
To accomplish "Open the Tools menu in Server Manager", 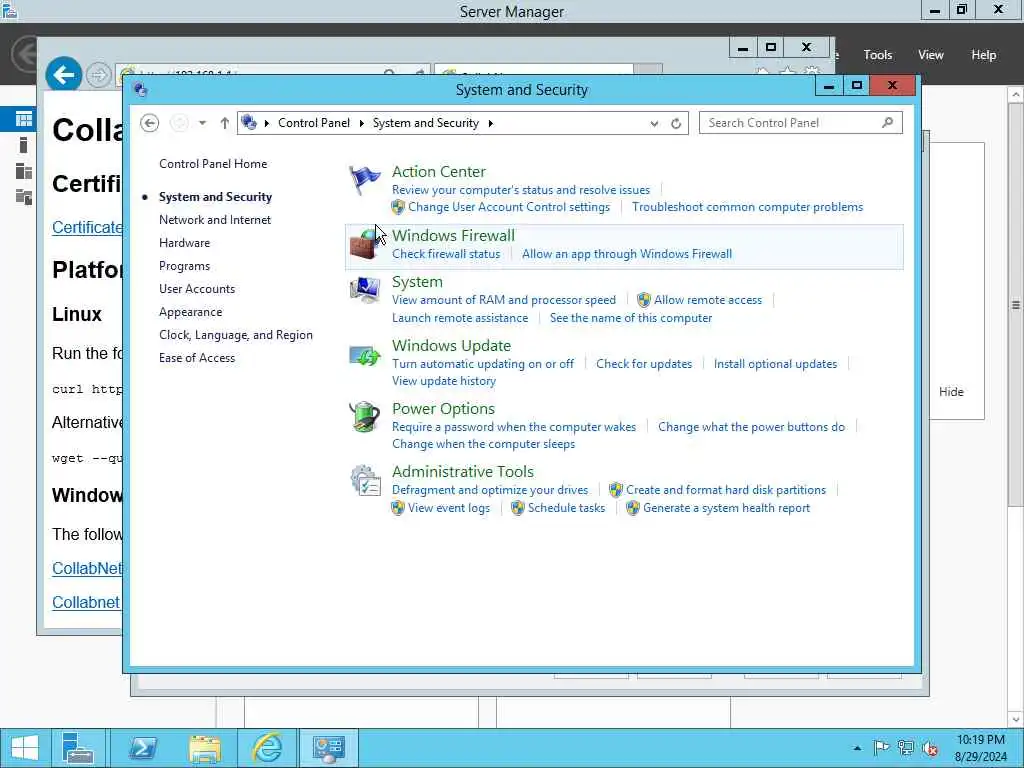I will [x=878, y=55].
